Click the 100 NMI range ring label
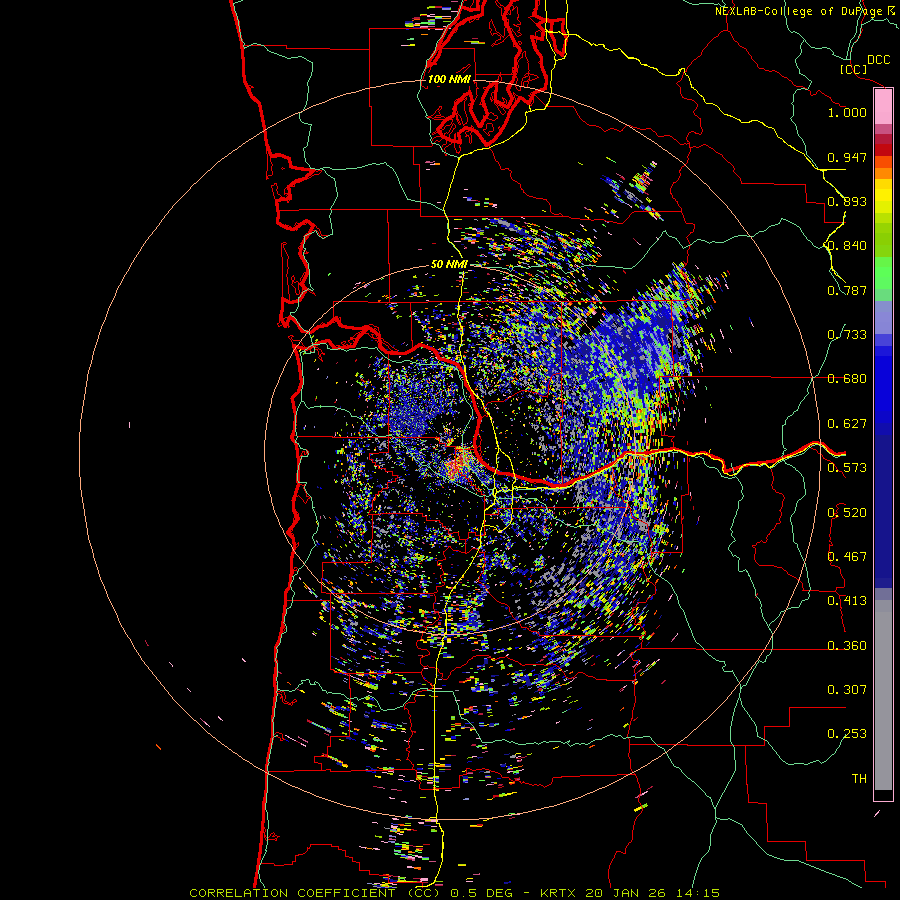 pos(449,79)
